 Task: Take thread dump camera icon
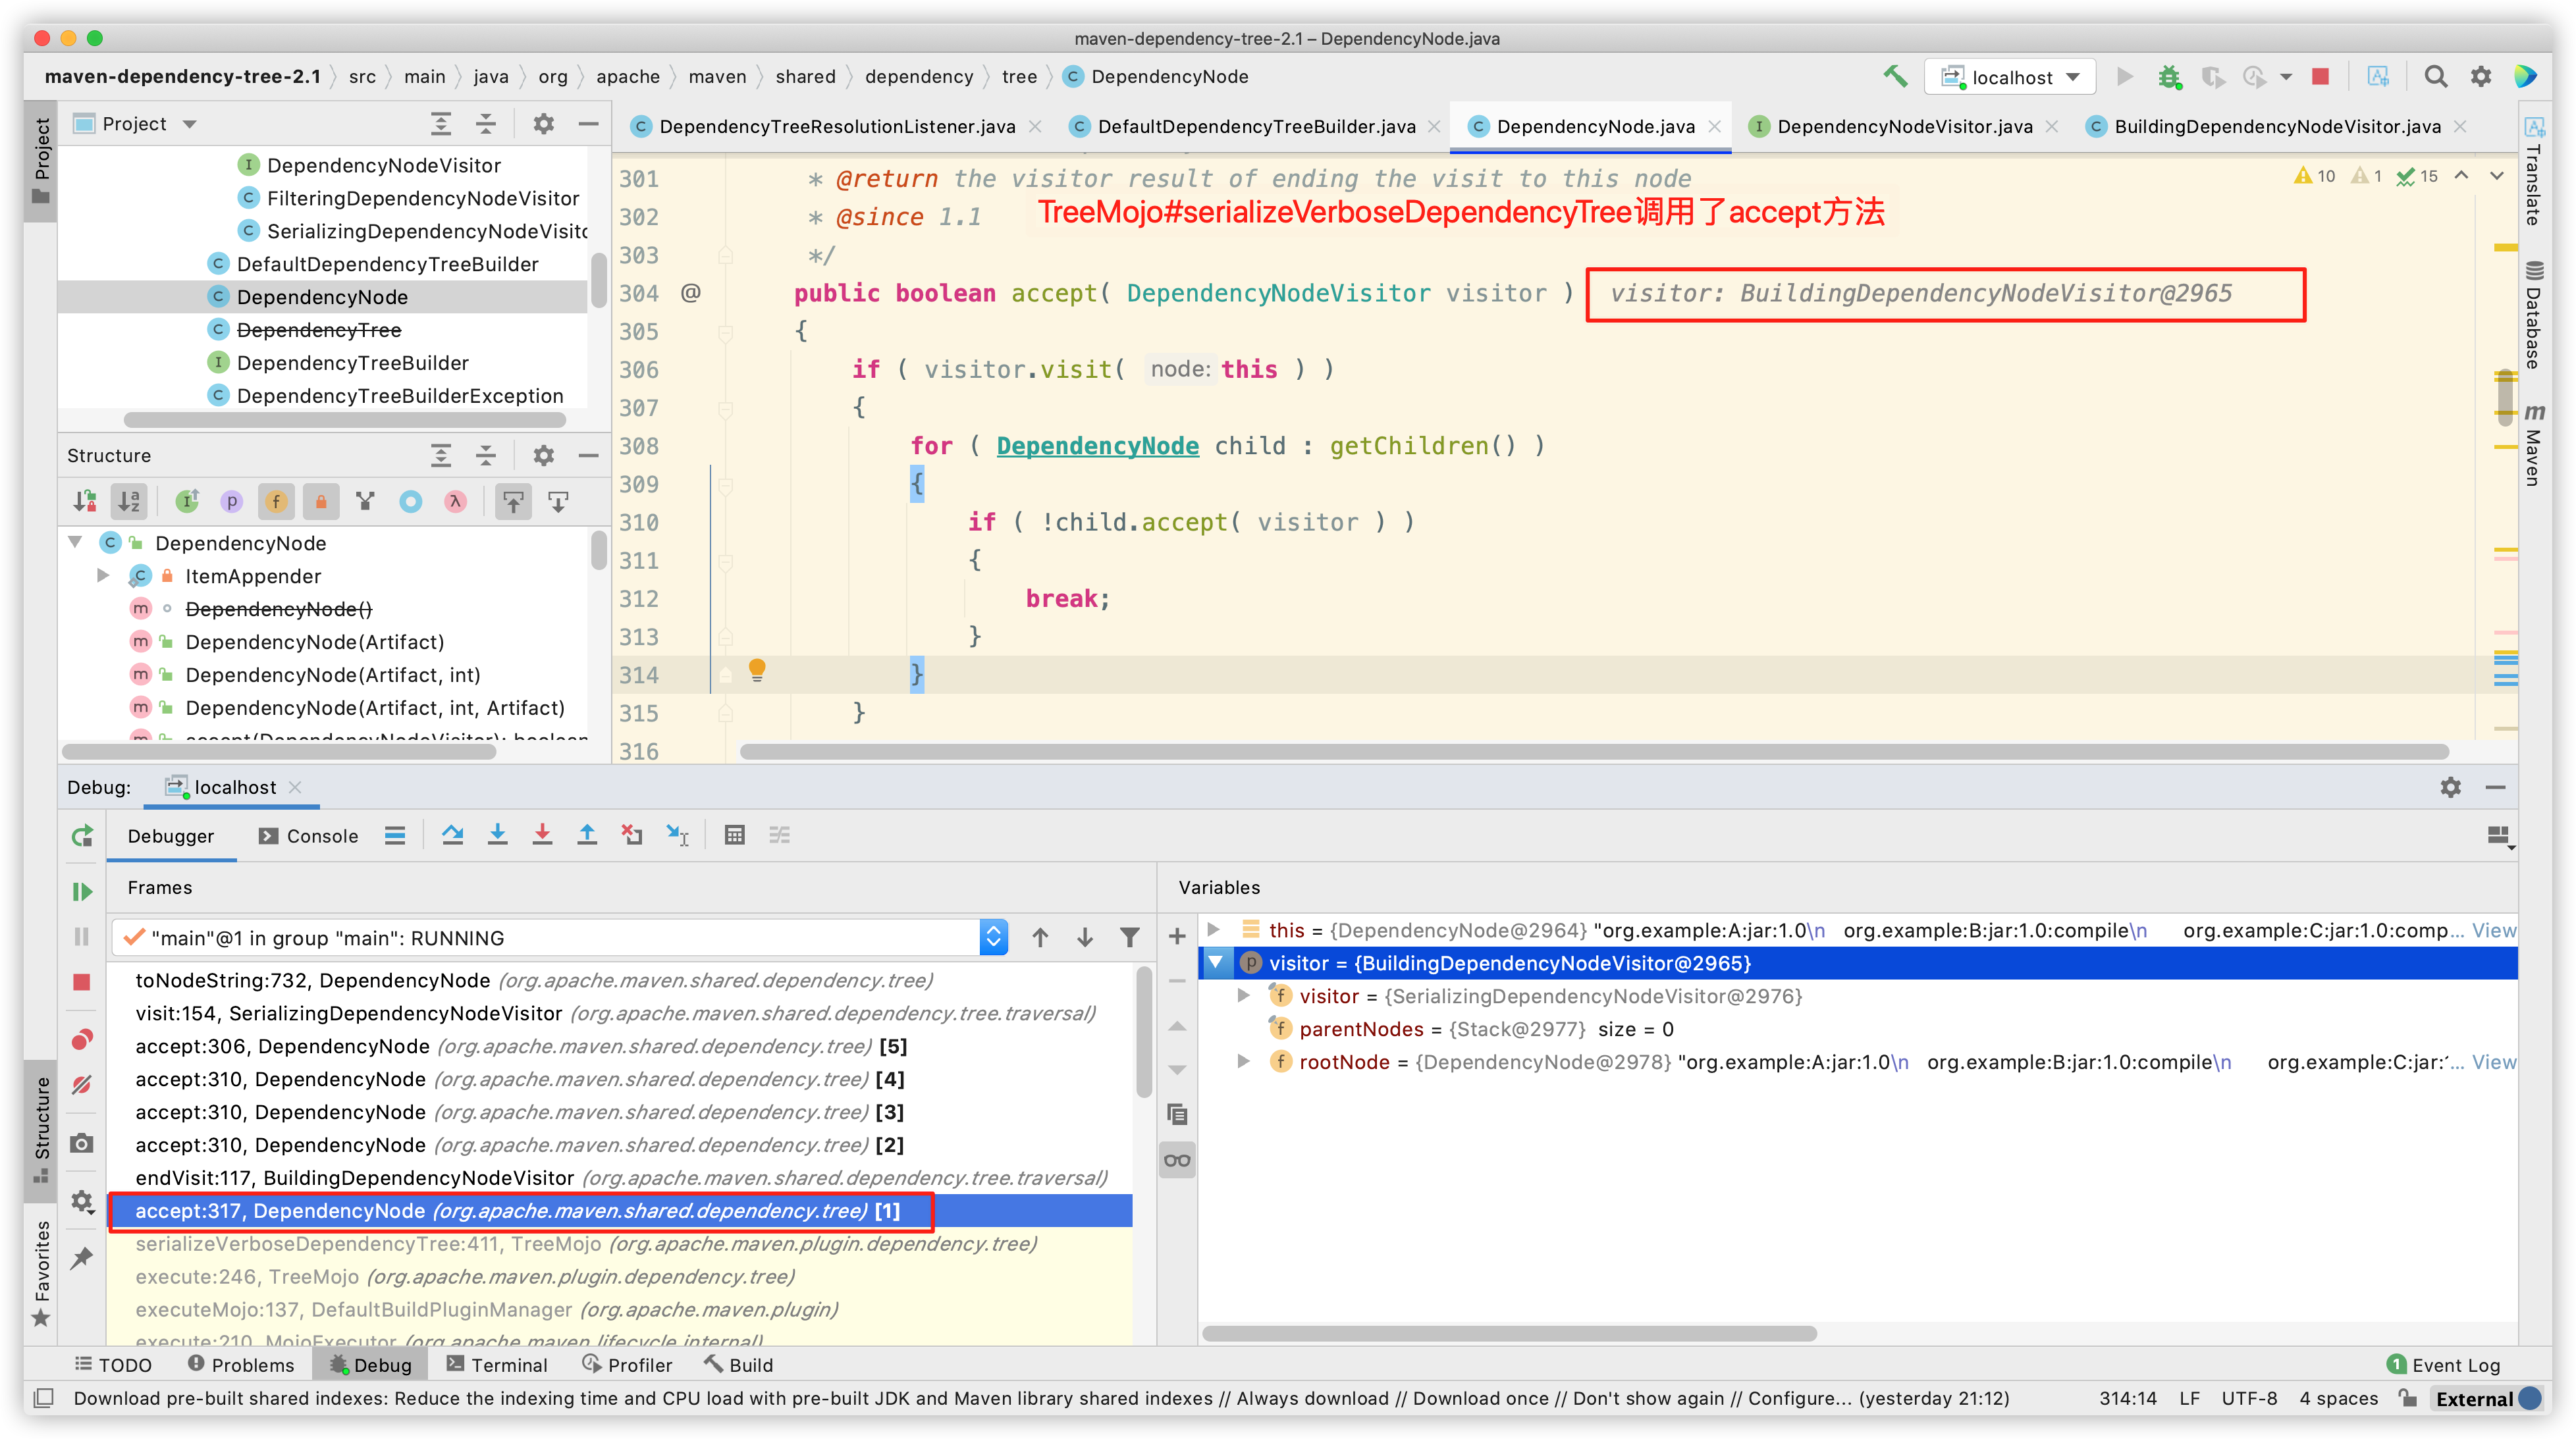(82, 1143)
